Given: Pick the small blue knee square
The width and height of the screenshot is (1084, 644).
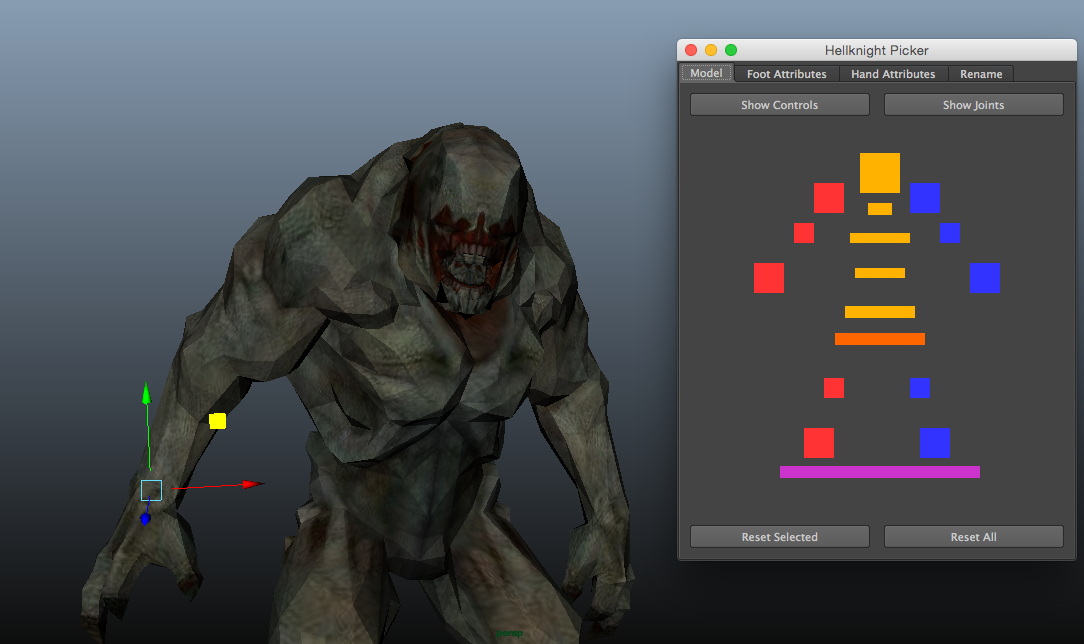Looking at the screenshot, I should (919, 388).
